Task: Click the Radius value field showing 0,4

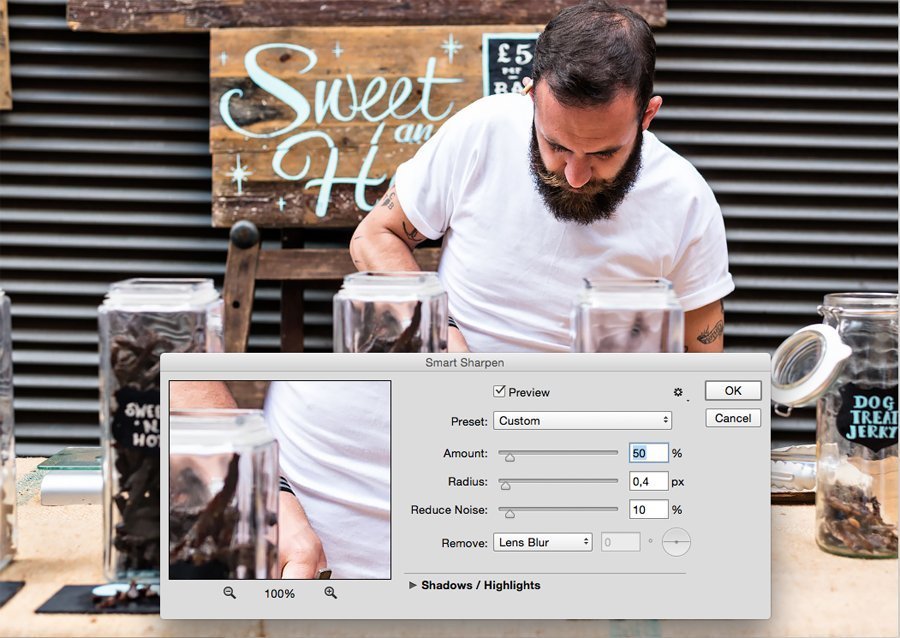Action: 649,481
